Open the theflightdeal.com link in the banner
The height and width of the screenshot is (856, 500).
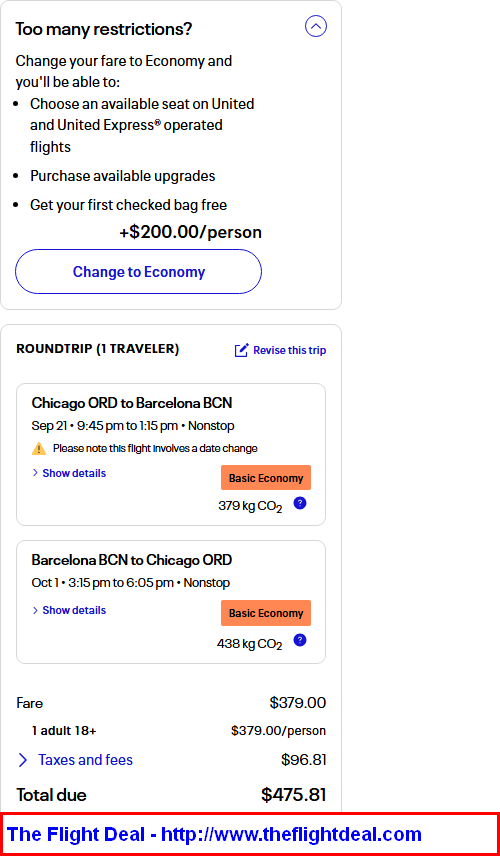pyautogui.click(x=291, y=834)
